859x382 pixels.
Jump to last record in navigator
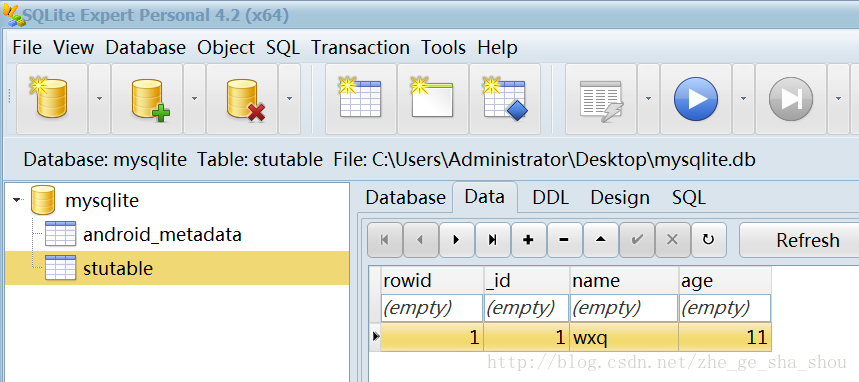coord(493,240)
